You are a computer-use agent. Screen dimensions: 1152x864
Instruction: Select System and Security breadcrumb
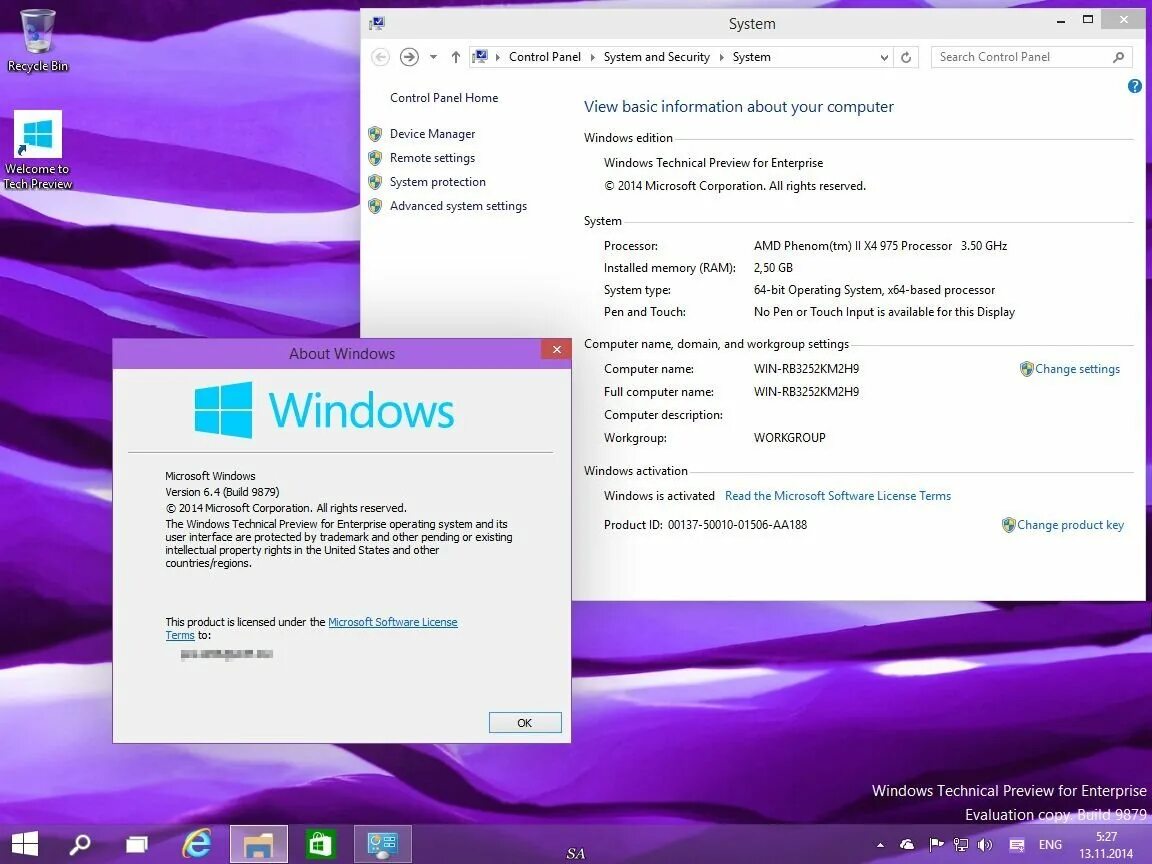tap(656, 57)
